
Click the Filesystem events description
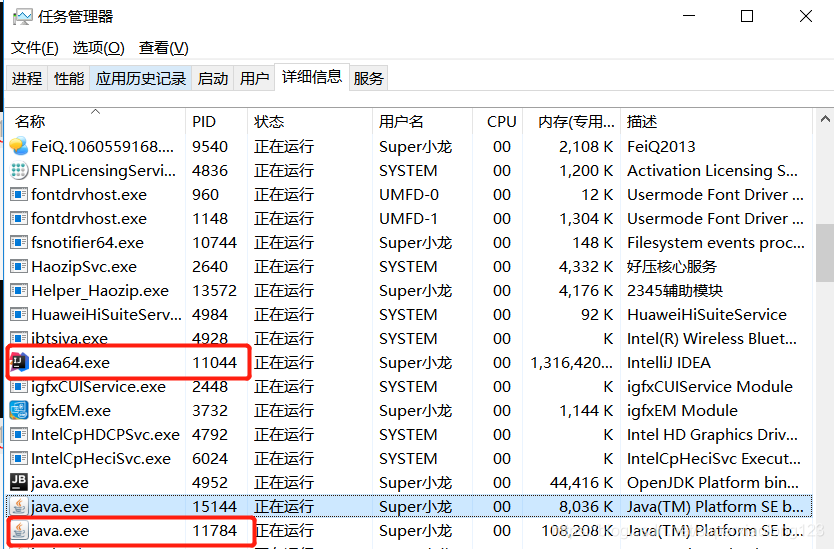(715, 243)
